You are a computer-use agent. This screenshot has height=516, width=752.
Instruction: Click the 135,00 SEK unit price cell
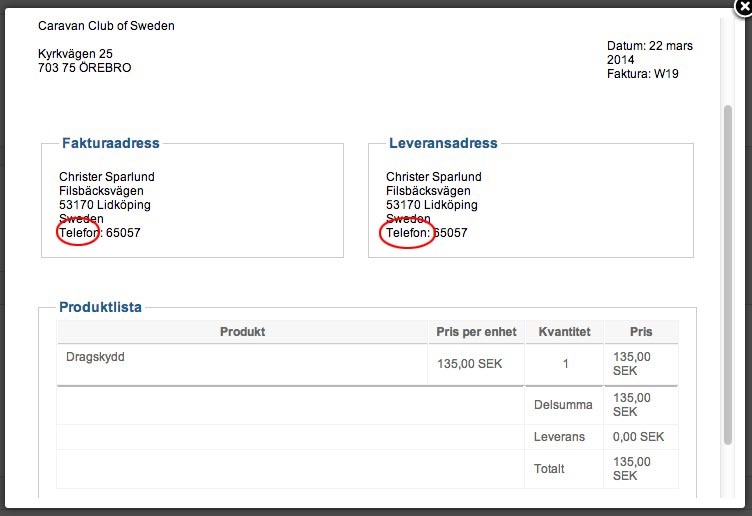pos(470,364)
